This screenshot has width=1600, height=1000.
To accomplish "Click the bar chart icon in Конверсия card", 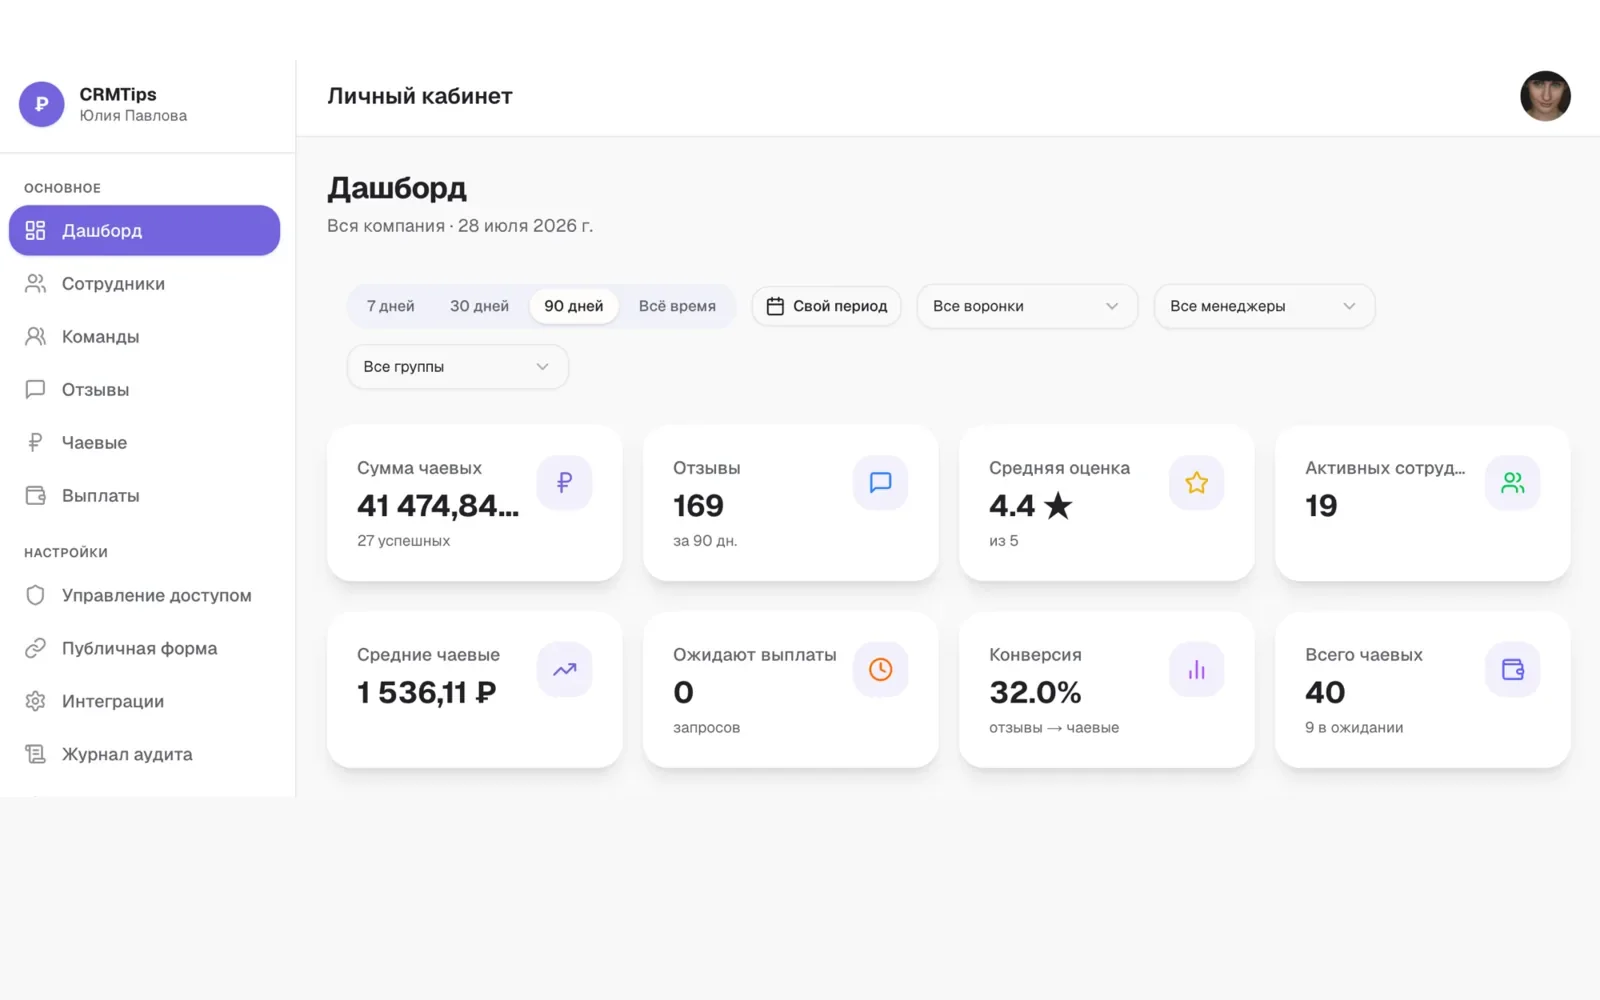I will 1196,670.
